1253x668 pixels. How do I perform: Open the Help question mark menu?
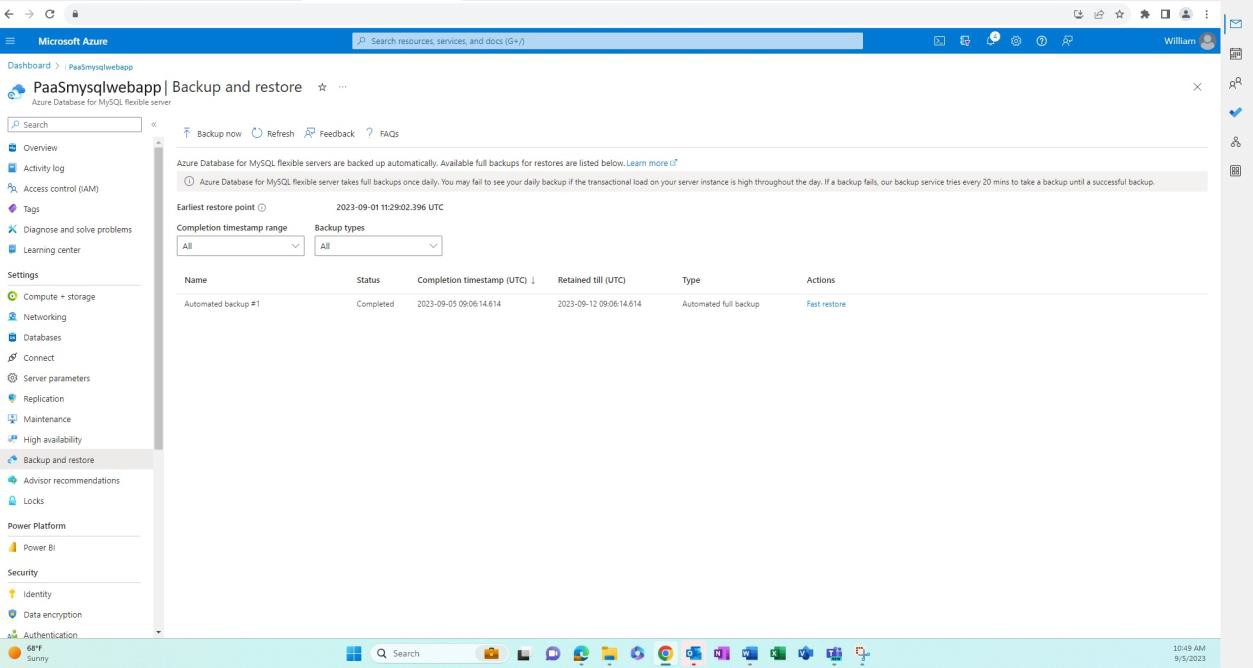1040,42
